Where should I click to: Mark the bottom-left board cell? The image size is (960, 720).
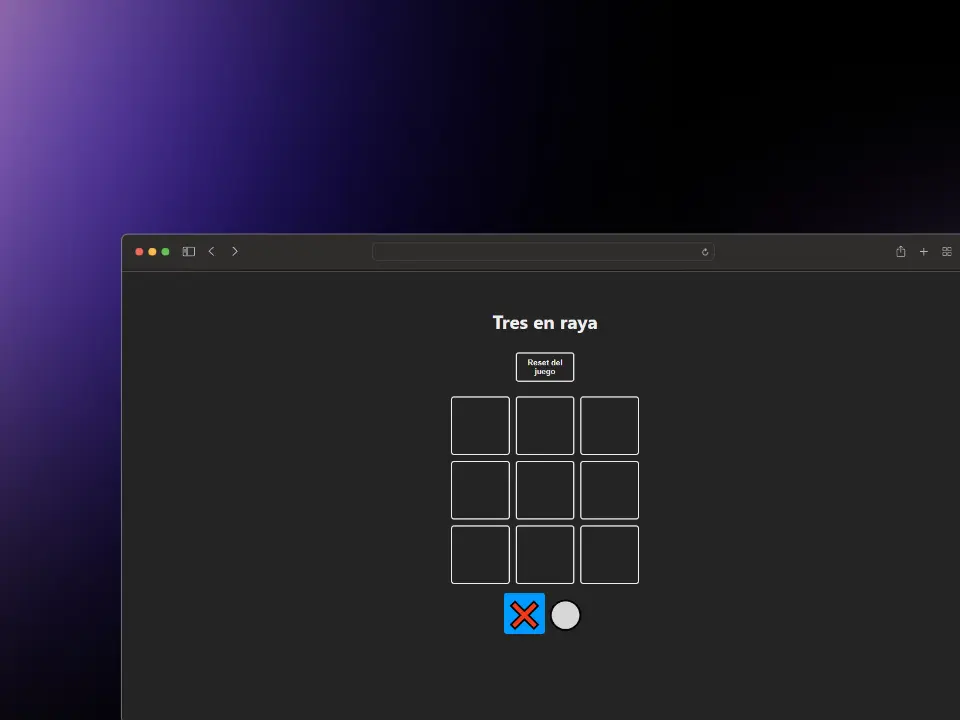click(x=480, y=554)
